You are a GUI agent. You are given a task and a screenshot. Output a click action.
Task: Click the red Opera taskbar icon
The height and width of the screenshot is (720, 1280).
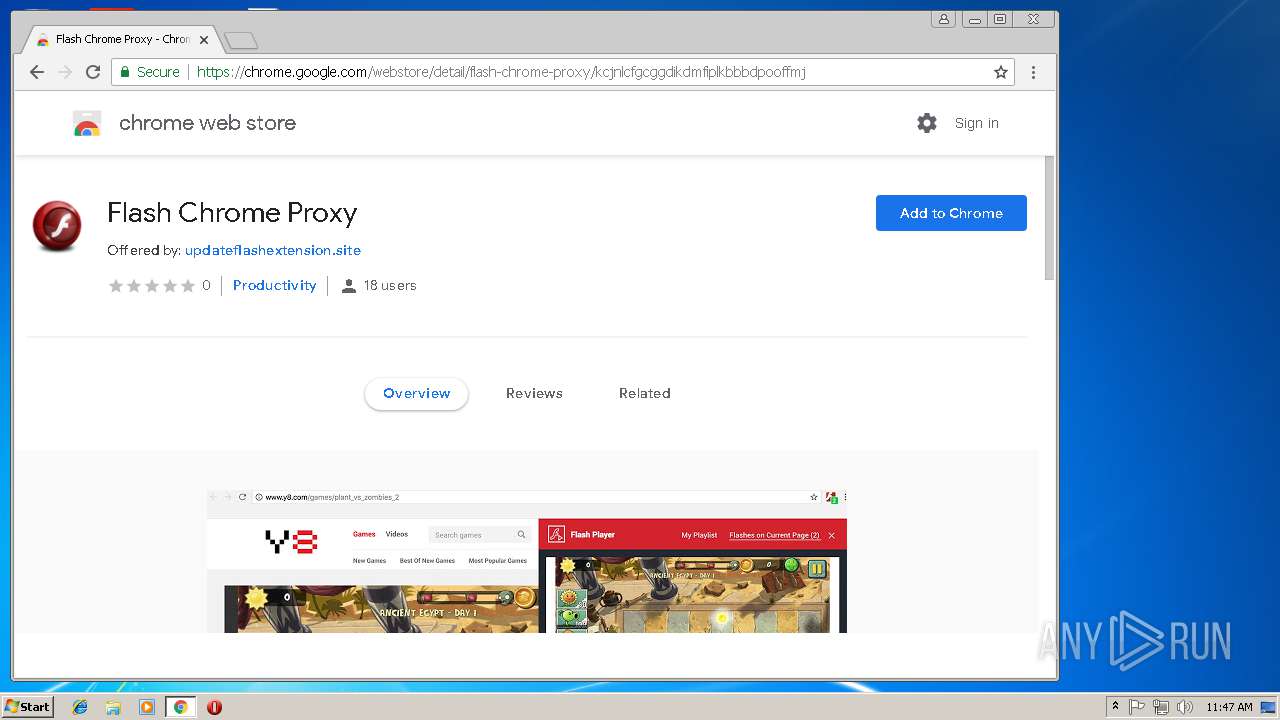click(x=214, y=707)
